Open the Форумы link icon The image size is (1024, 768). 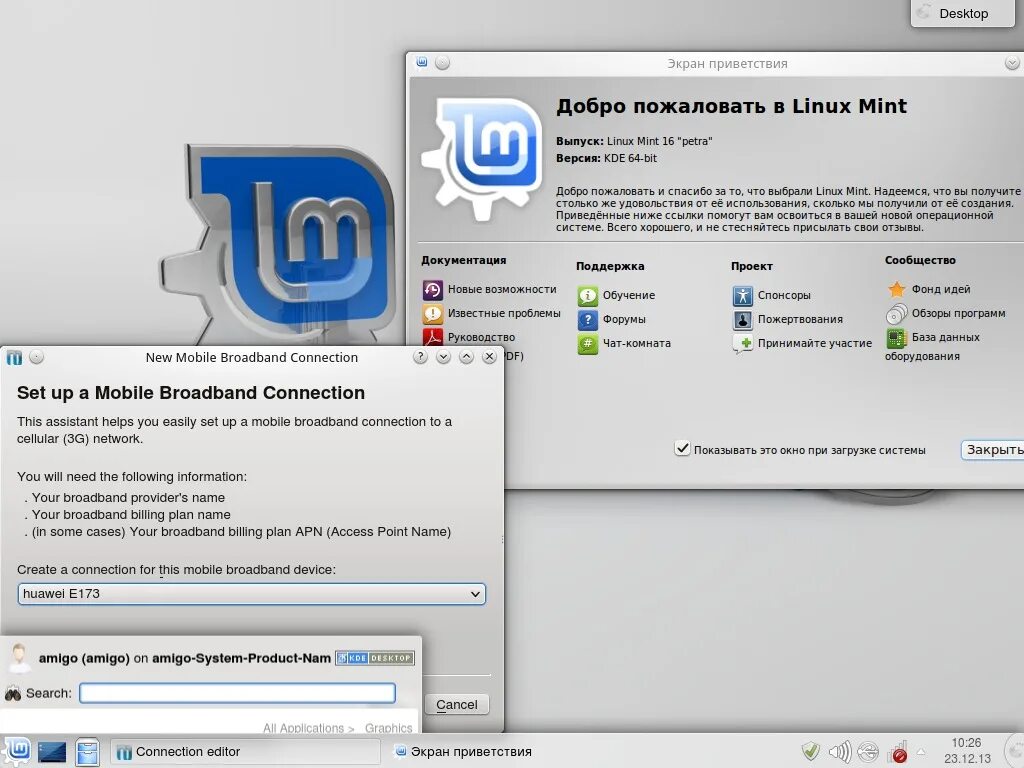588,319
